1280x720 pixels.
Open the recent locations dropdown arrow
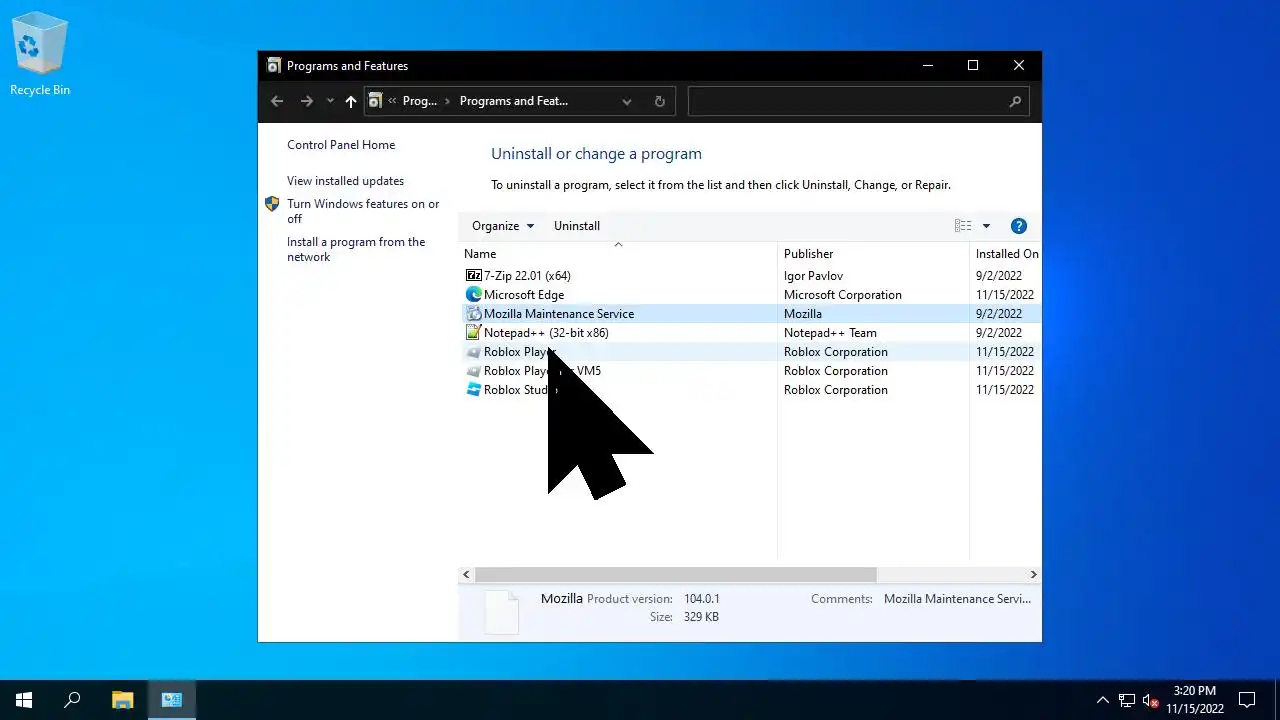point(330,101)
